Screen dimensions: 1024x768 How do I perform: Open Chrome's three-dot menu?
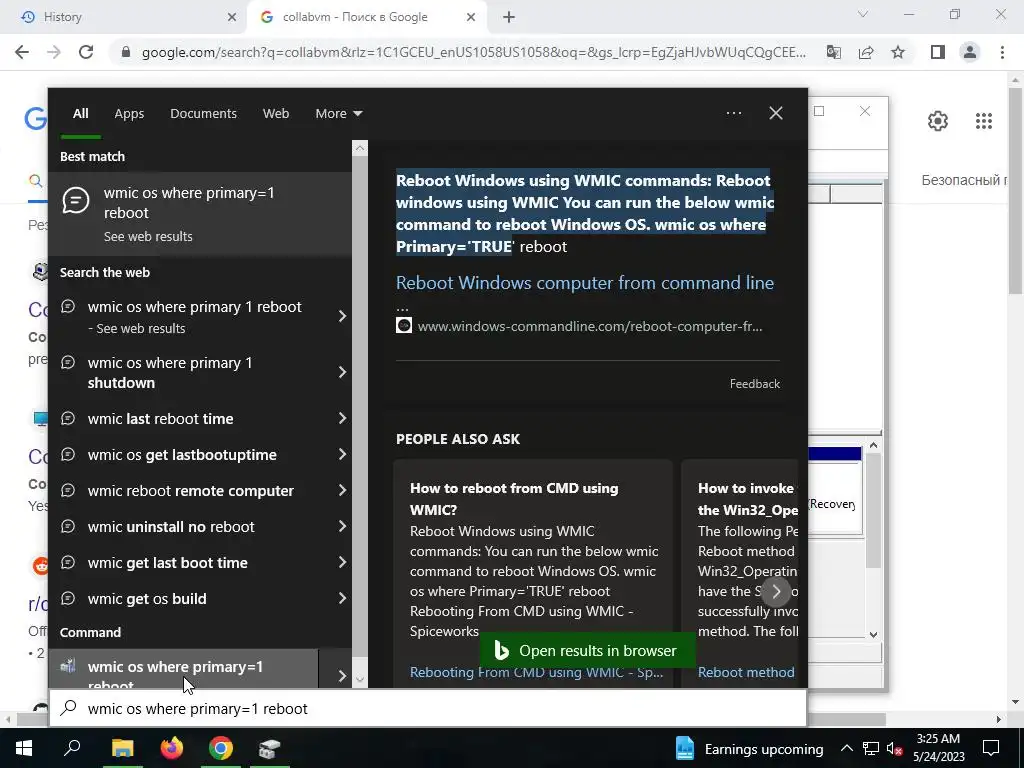click(1002, 52)
